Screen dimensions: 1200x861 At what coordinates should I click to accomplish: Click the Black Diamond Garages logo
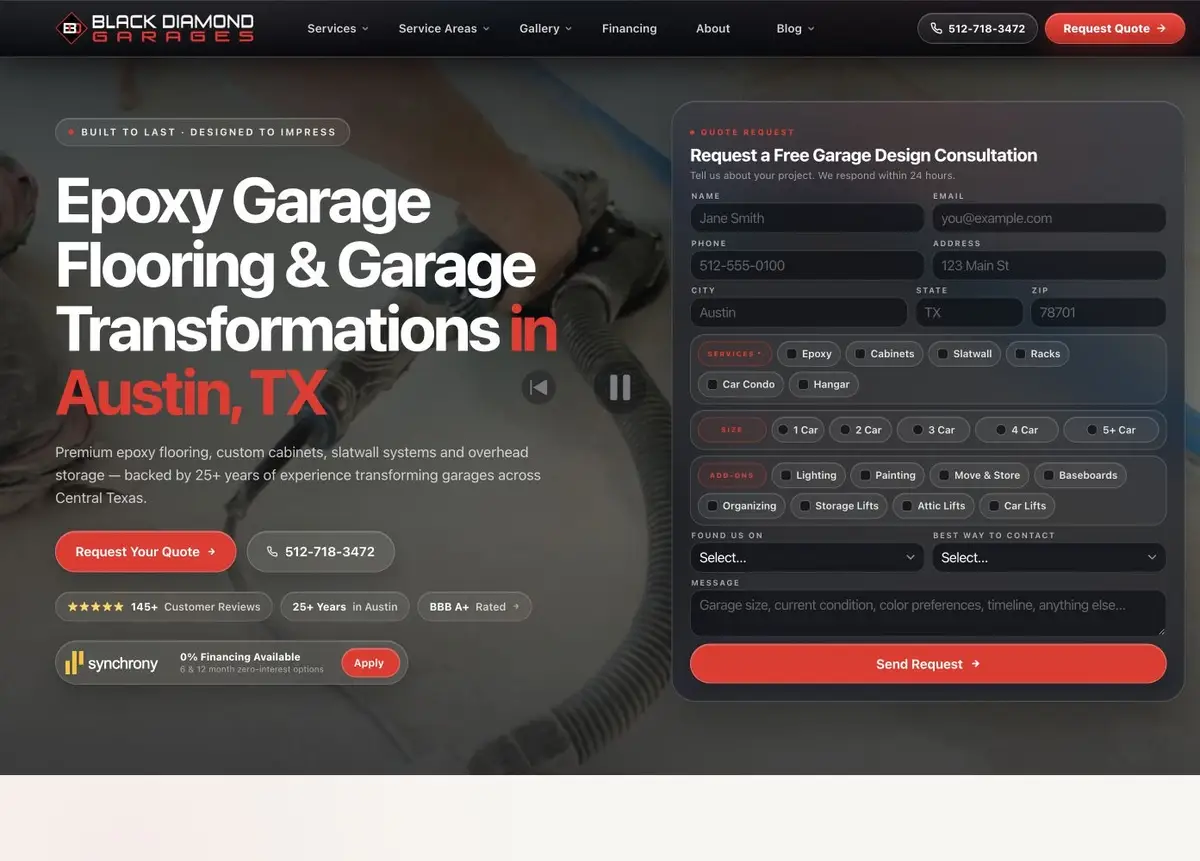point(155,28)
